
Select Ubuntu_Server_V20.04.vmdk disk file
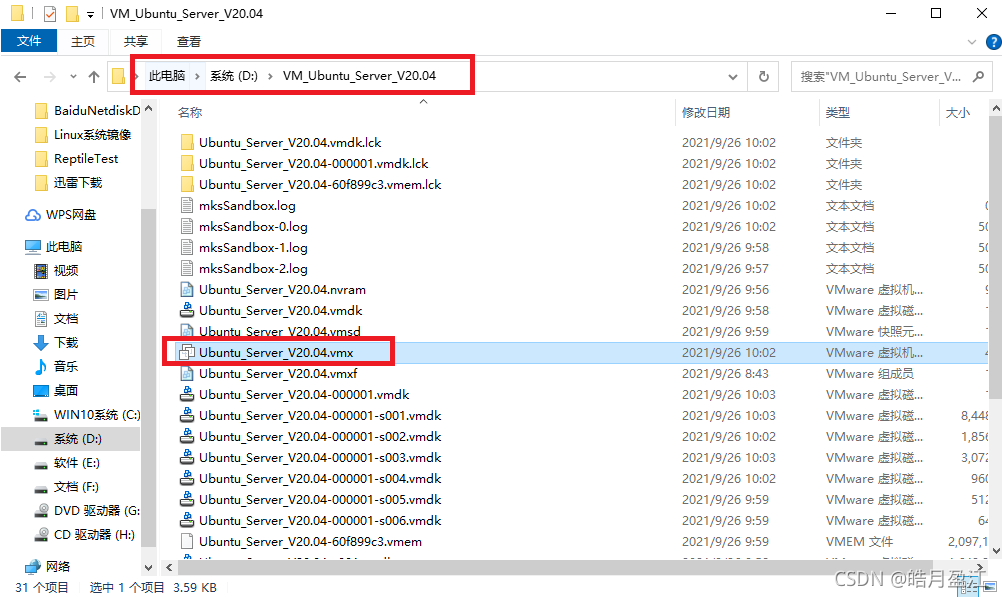point(272,311)
